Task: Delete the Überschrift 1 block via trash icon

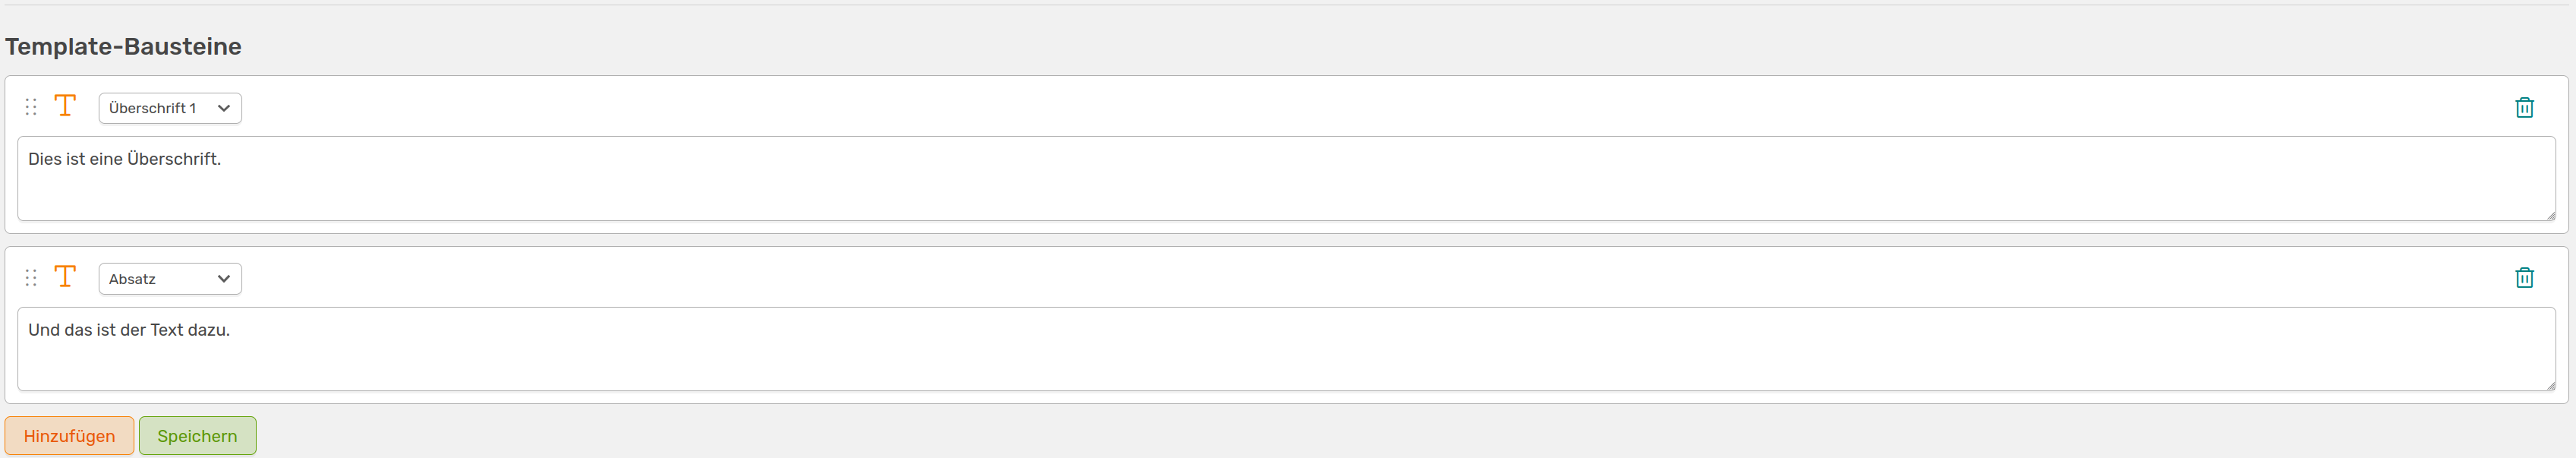Action: pyautogui.click(x=2524, y=107)
